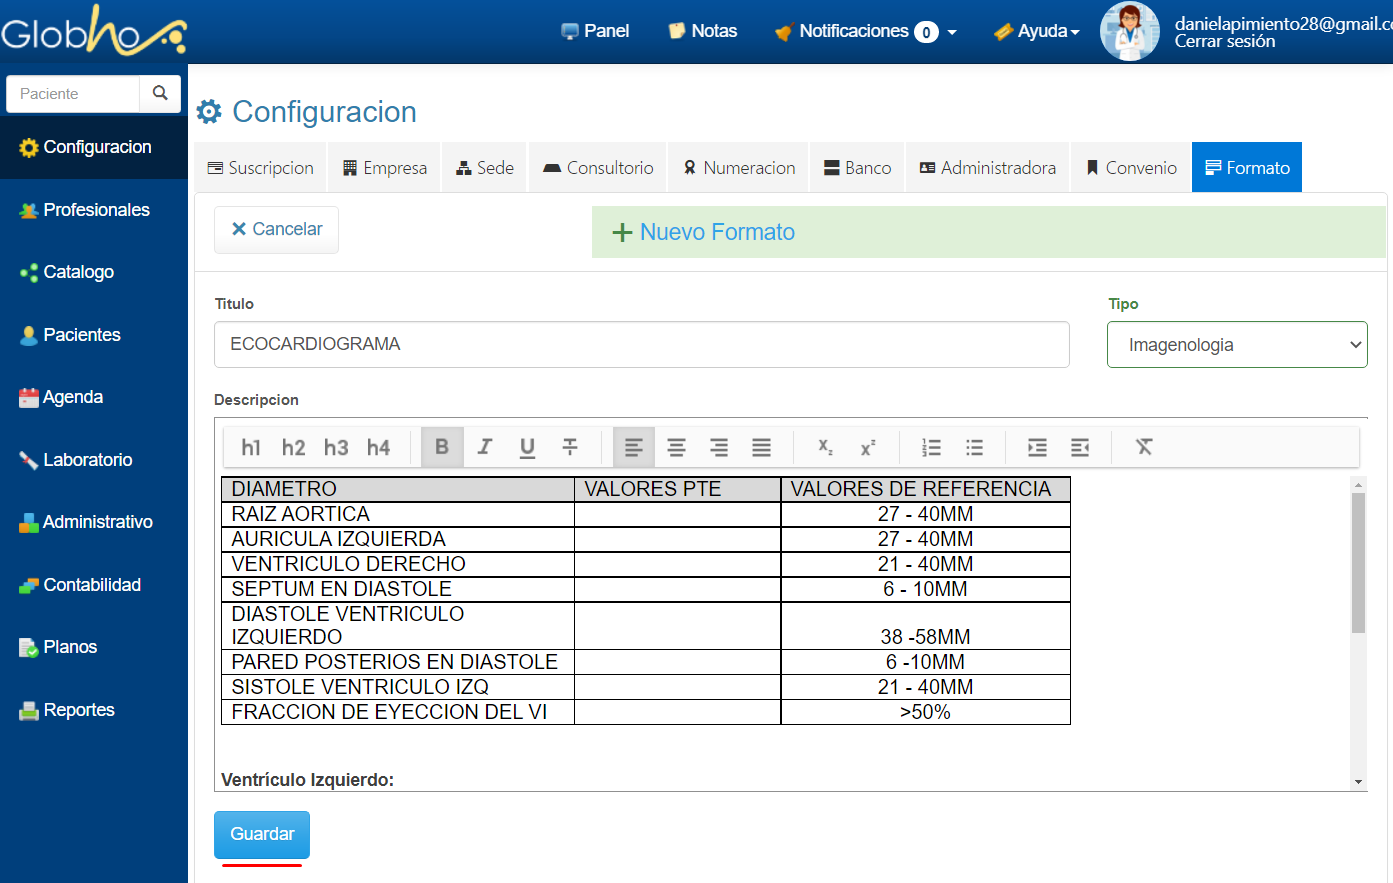Justify the description text
Viewport: 1393px width, 883px height.
click(x=761, y=447)
